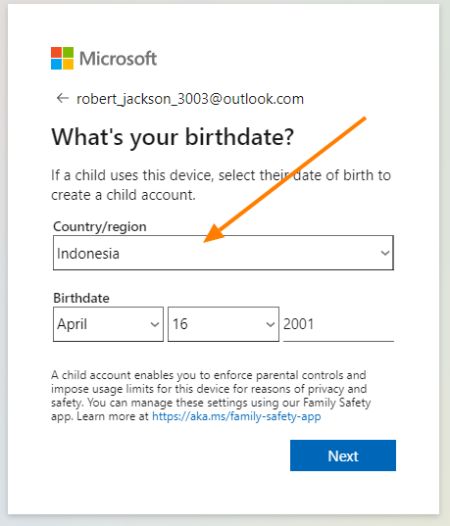Open the birth day dropdown showing 16
Screen dimensions: 450x526
223,324
